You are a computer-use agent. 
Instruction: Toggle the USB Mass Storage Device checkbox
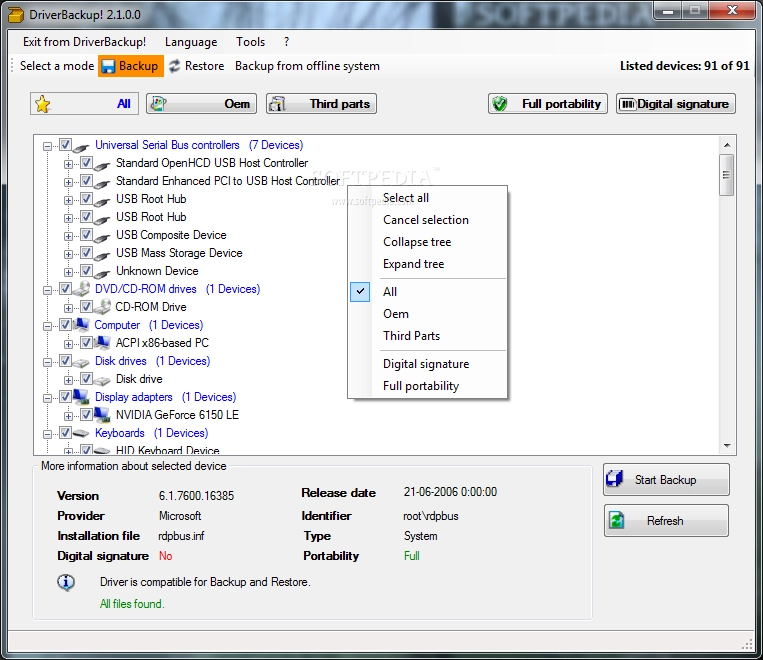(86, 253)
